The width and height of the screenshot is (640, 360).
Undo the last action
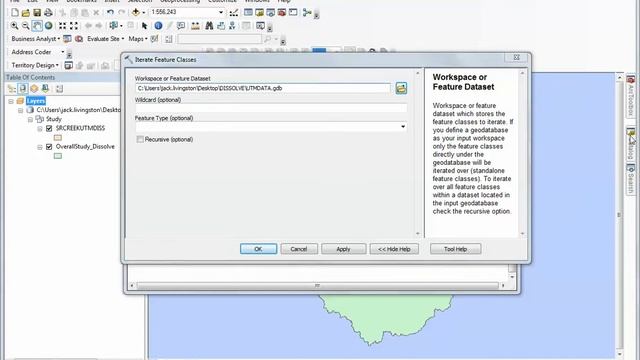point(110,13)
